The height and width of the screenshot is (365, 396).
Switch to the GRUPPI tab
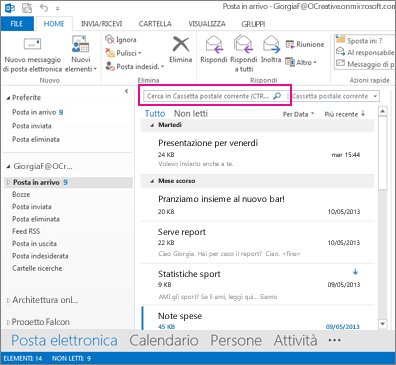[253, 24]
